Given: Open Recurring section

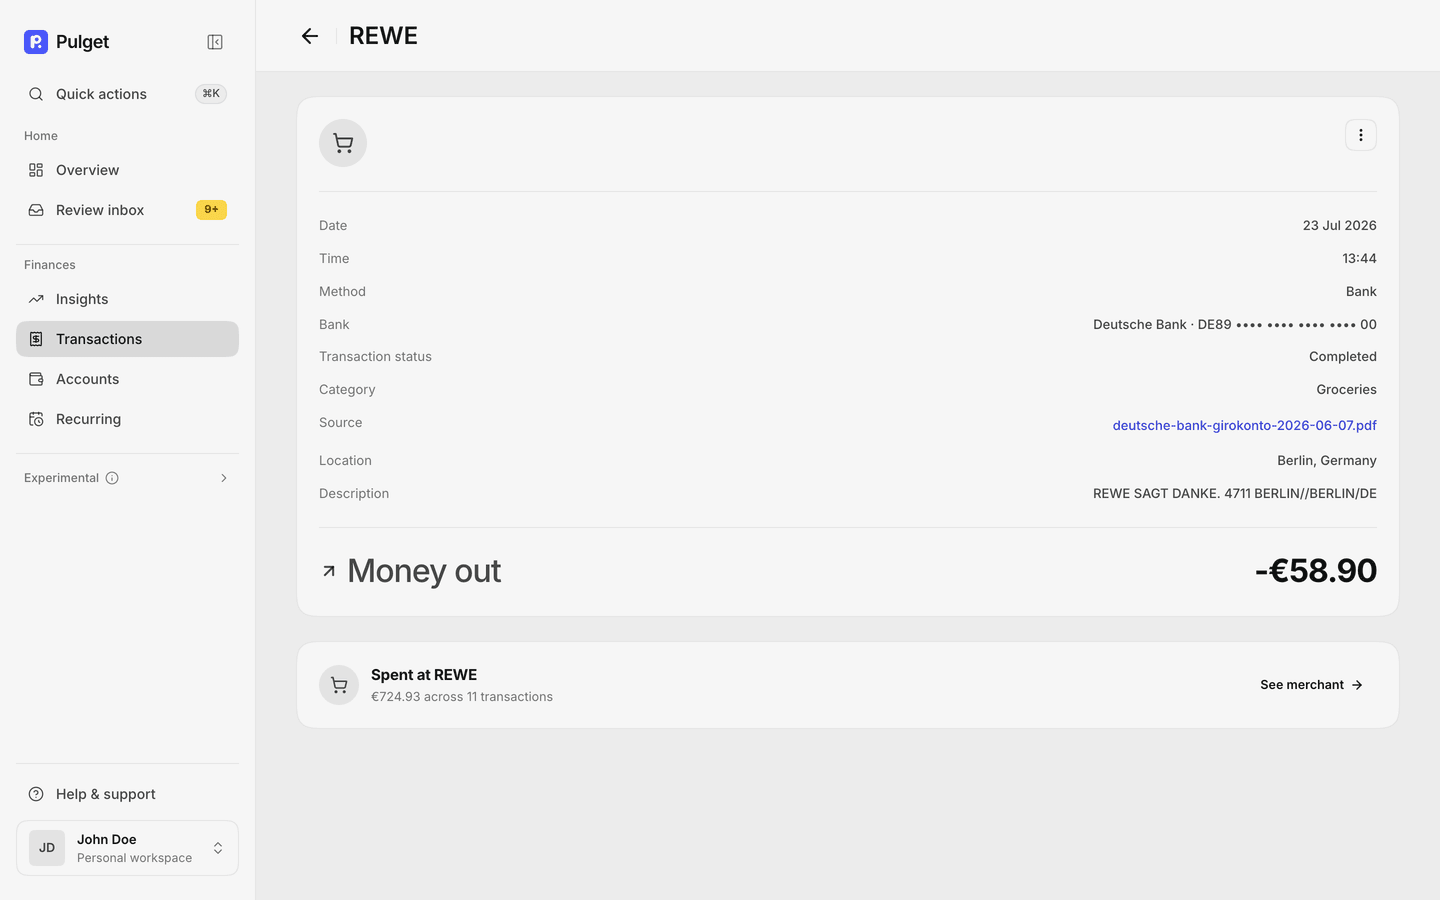Looking at the screenshot, I should pyautogui.click(x=127, y=419).
